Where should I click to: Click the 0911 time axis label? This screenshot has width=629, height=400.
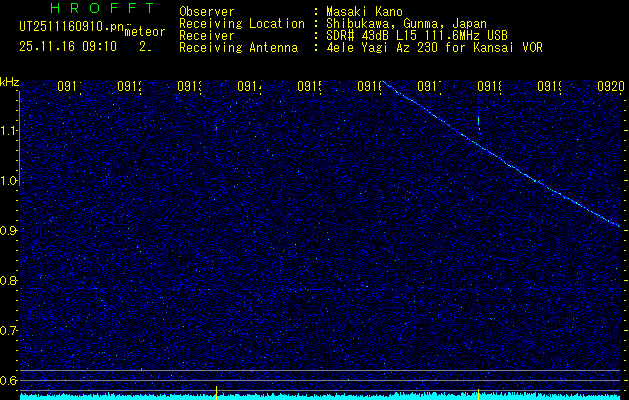tap(69, 86)
